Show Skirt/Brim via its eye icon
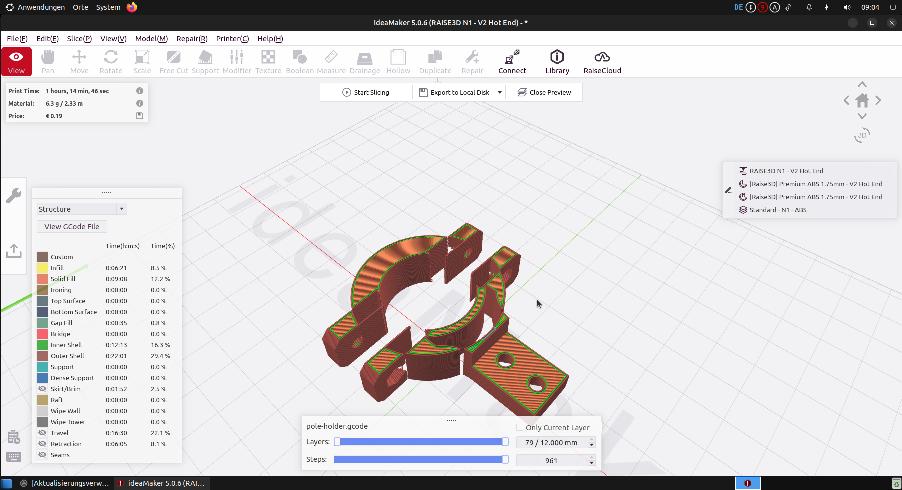The height and width of the screenshot is (490, 902). pyautogui.click(x=42, y=389)
